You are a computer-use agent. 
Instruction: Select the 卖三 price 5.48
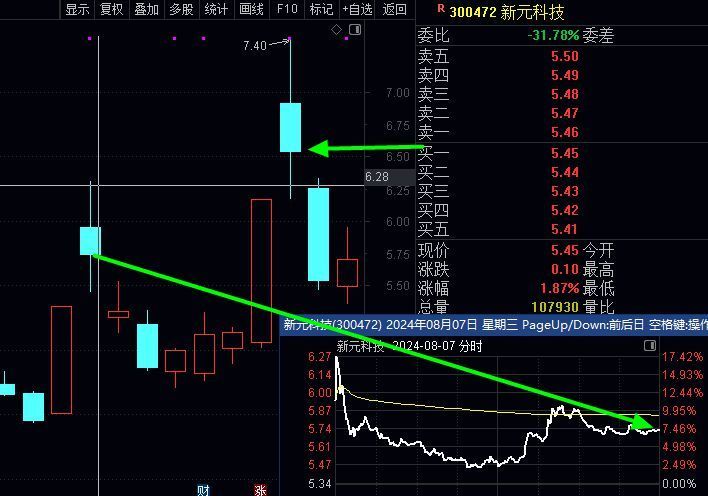click(564, 94)
